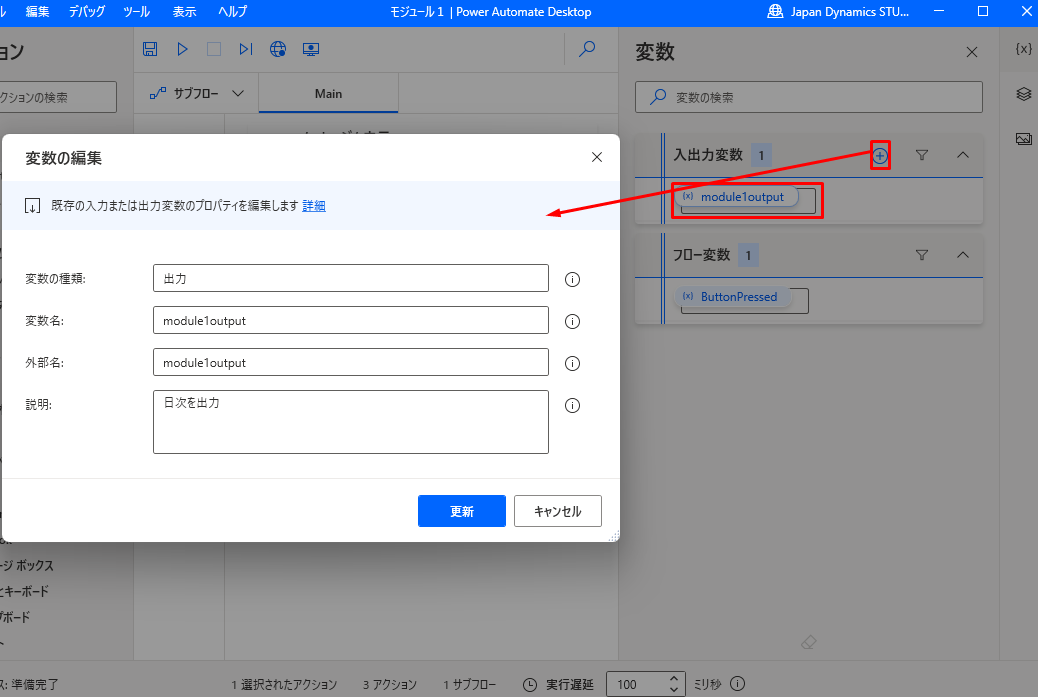The width and height of the screenshot is (1038, 697).
Task: Click the Stop flow square icon
Action: 214,49
